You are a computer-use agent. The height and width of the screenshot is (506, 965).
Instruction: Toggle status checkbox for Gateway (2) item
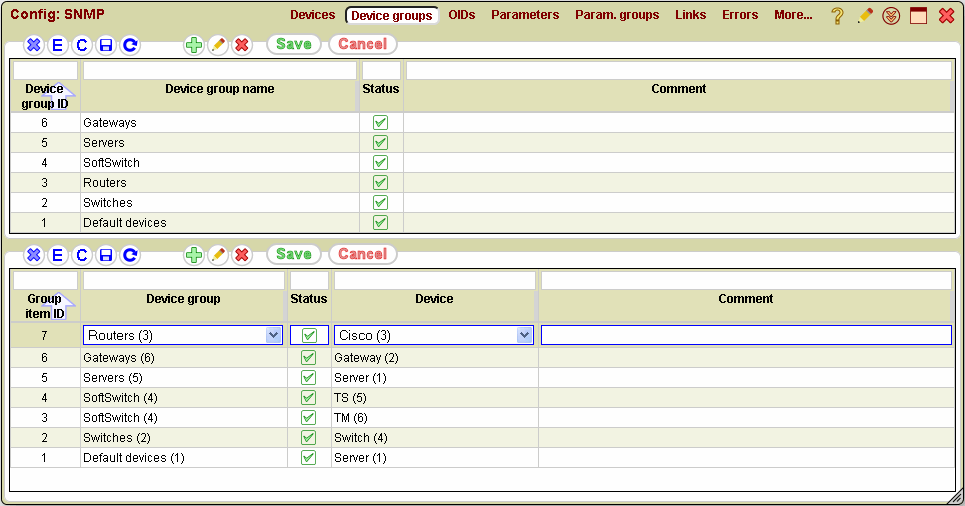[308, 358]
